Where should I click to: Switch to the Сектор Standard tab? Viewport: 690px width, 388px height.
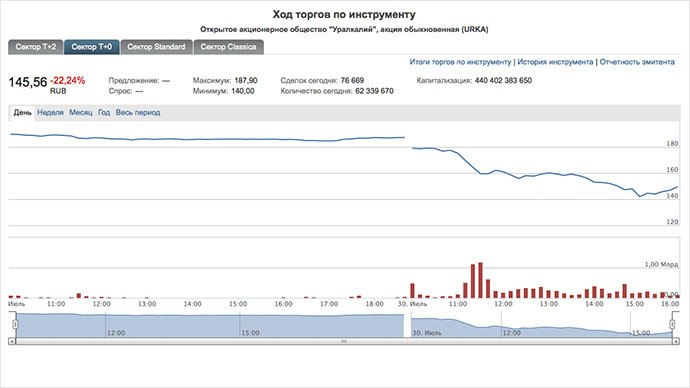[x=156, y=47]
